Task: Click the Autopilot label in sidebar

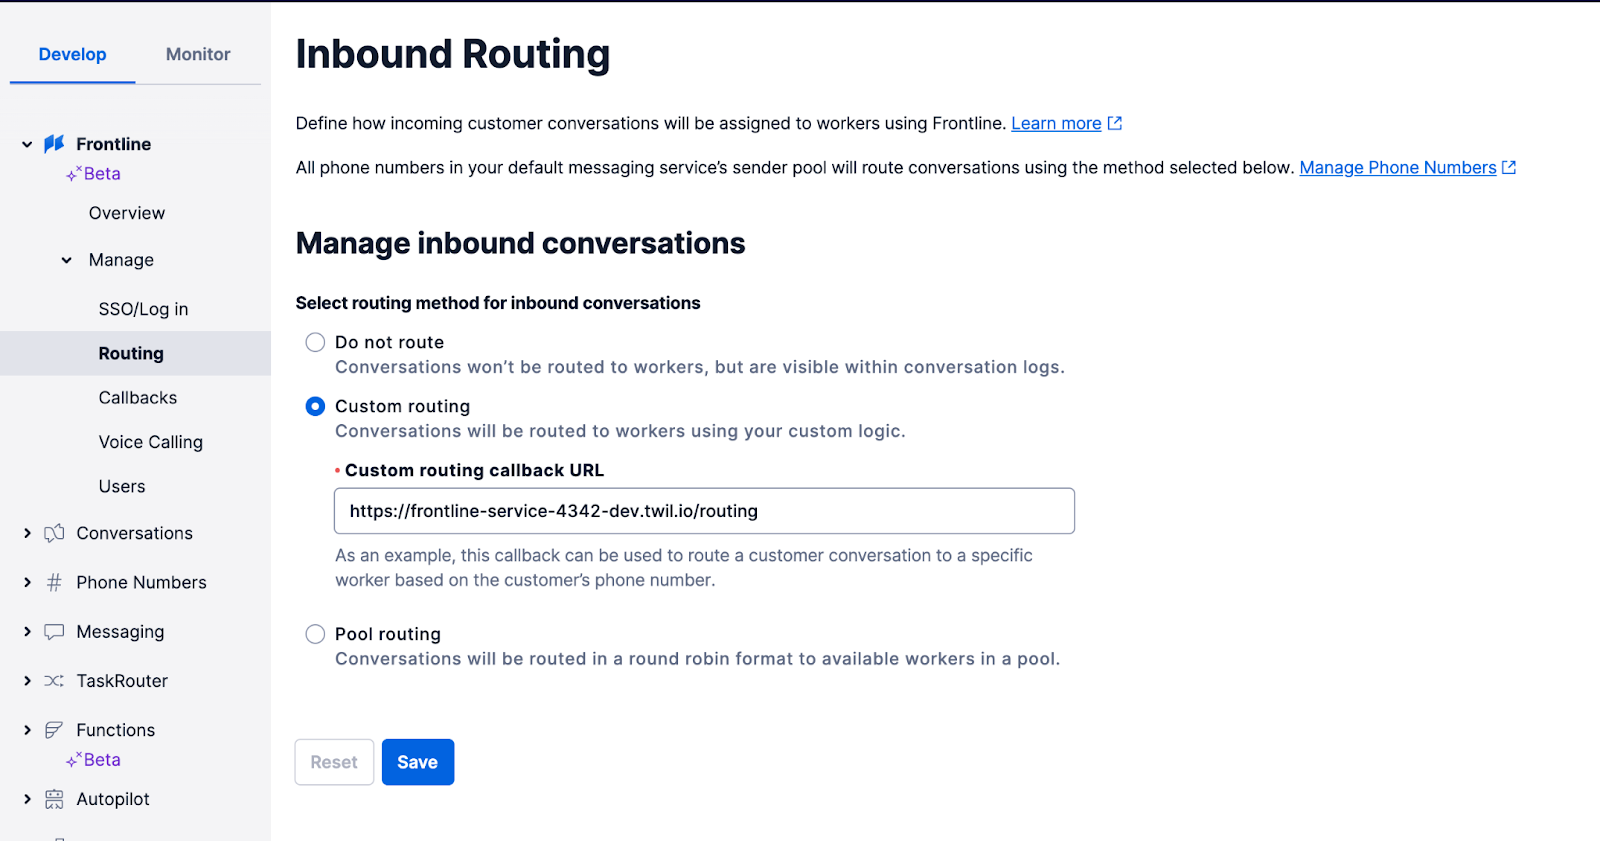Action: pos(113,799)
